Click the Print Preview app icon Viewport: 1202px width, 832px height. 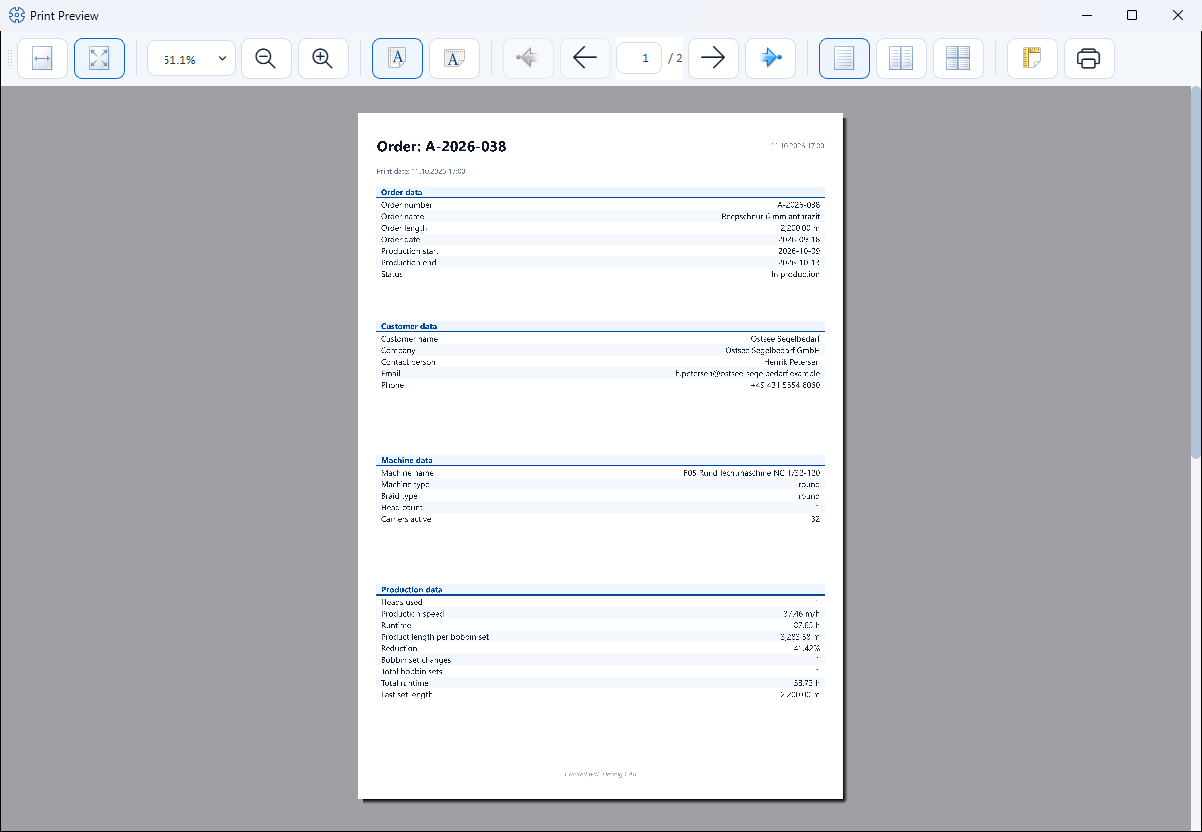pos(16,15)
